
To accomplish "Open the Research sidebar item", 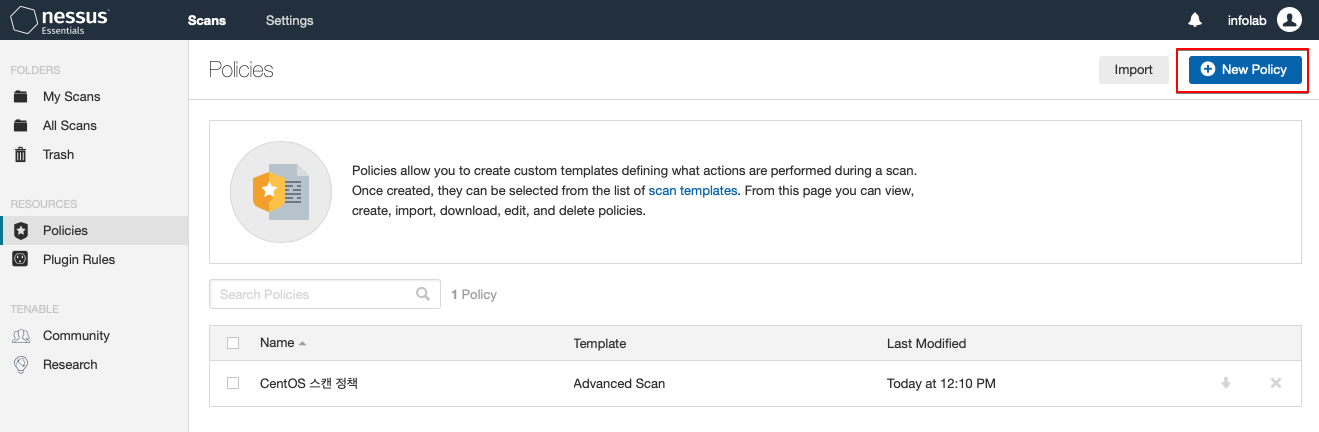I will (x=70, y=365).
